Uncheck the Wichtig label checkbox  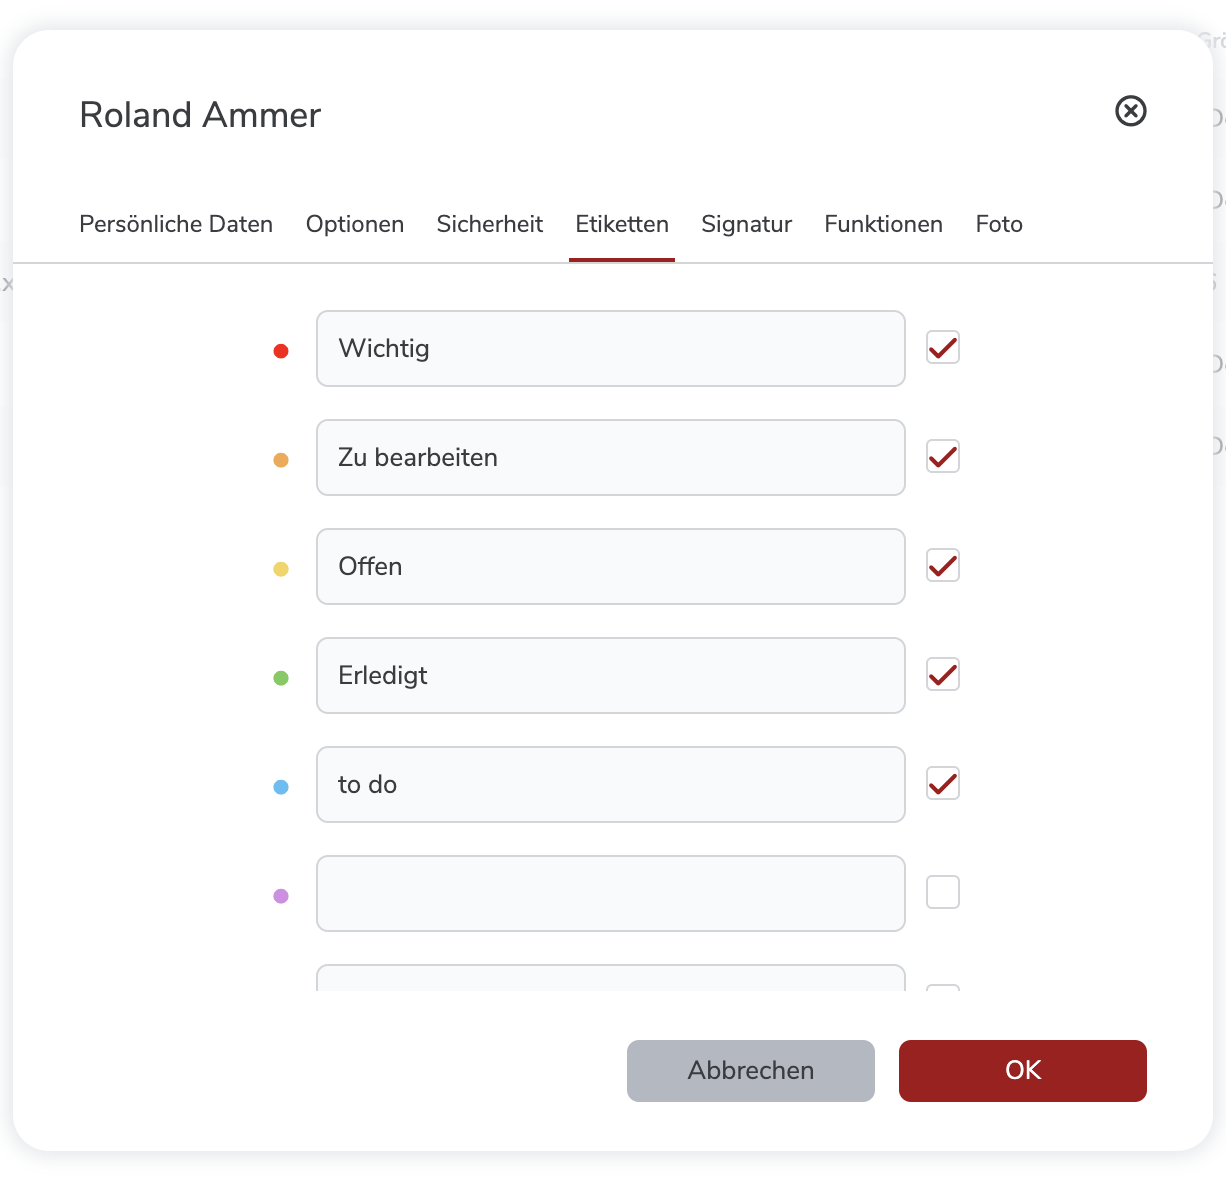[942, 348]
